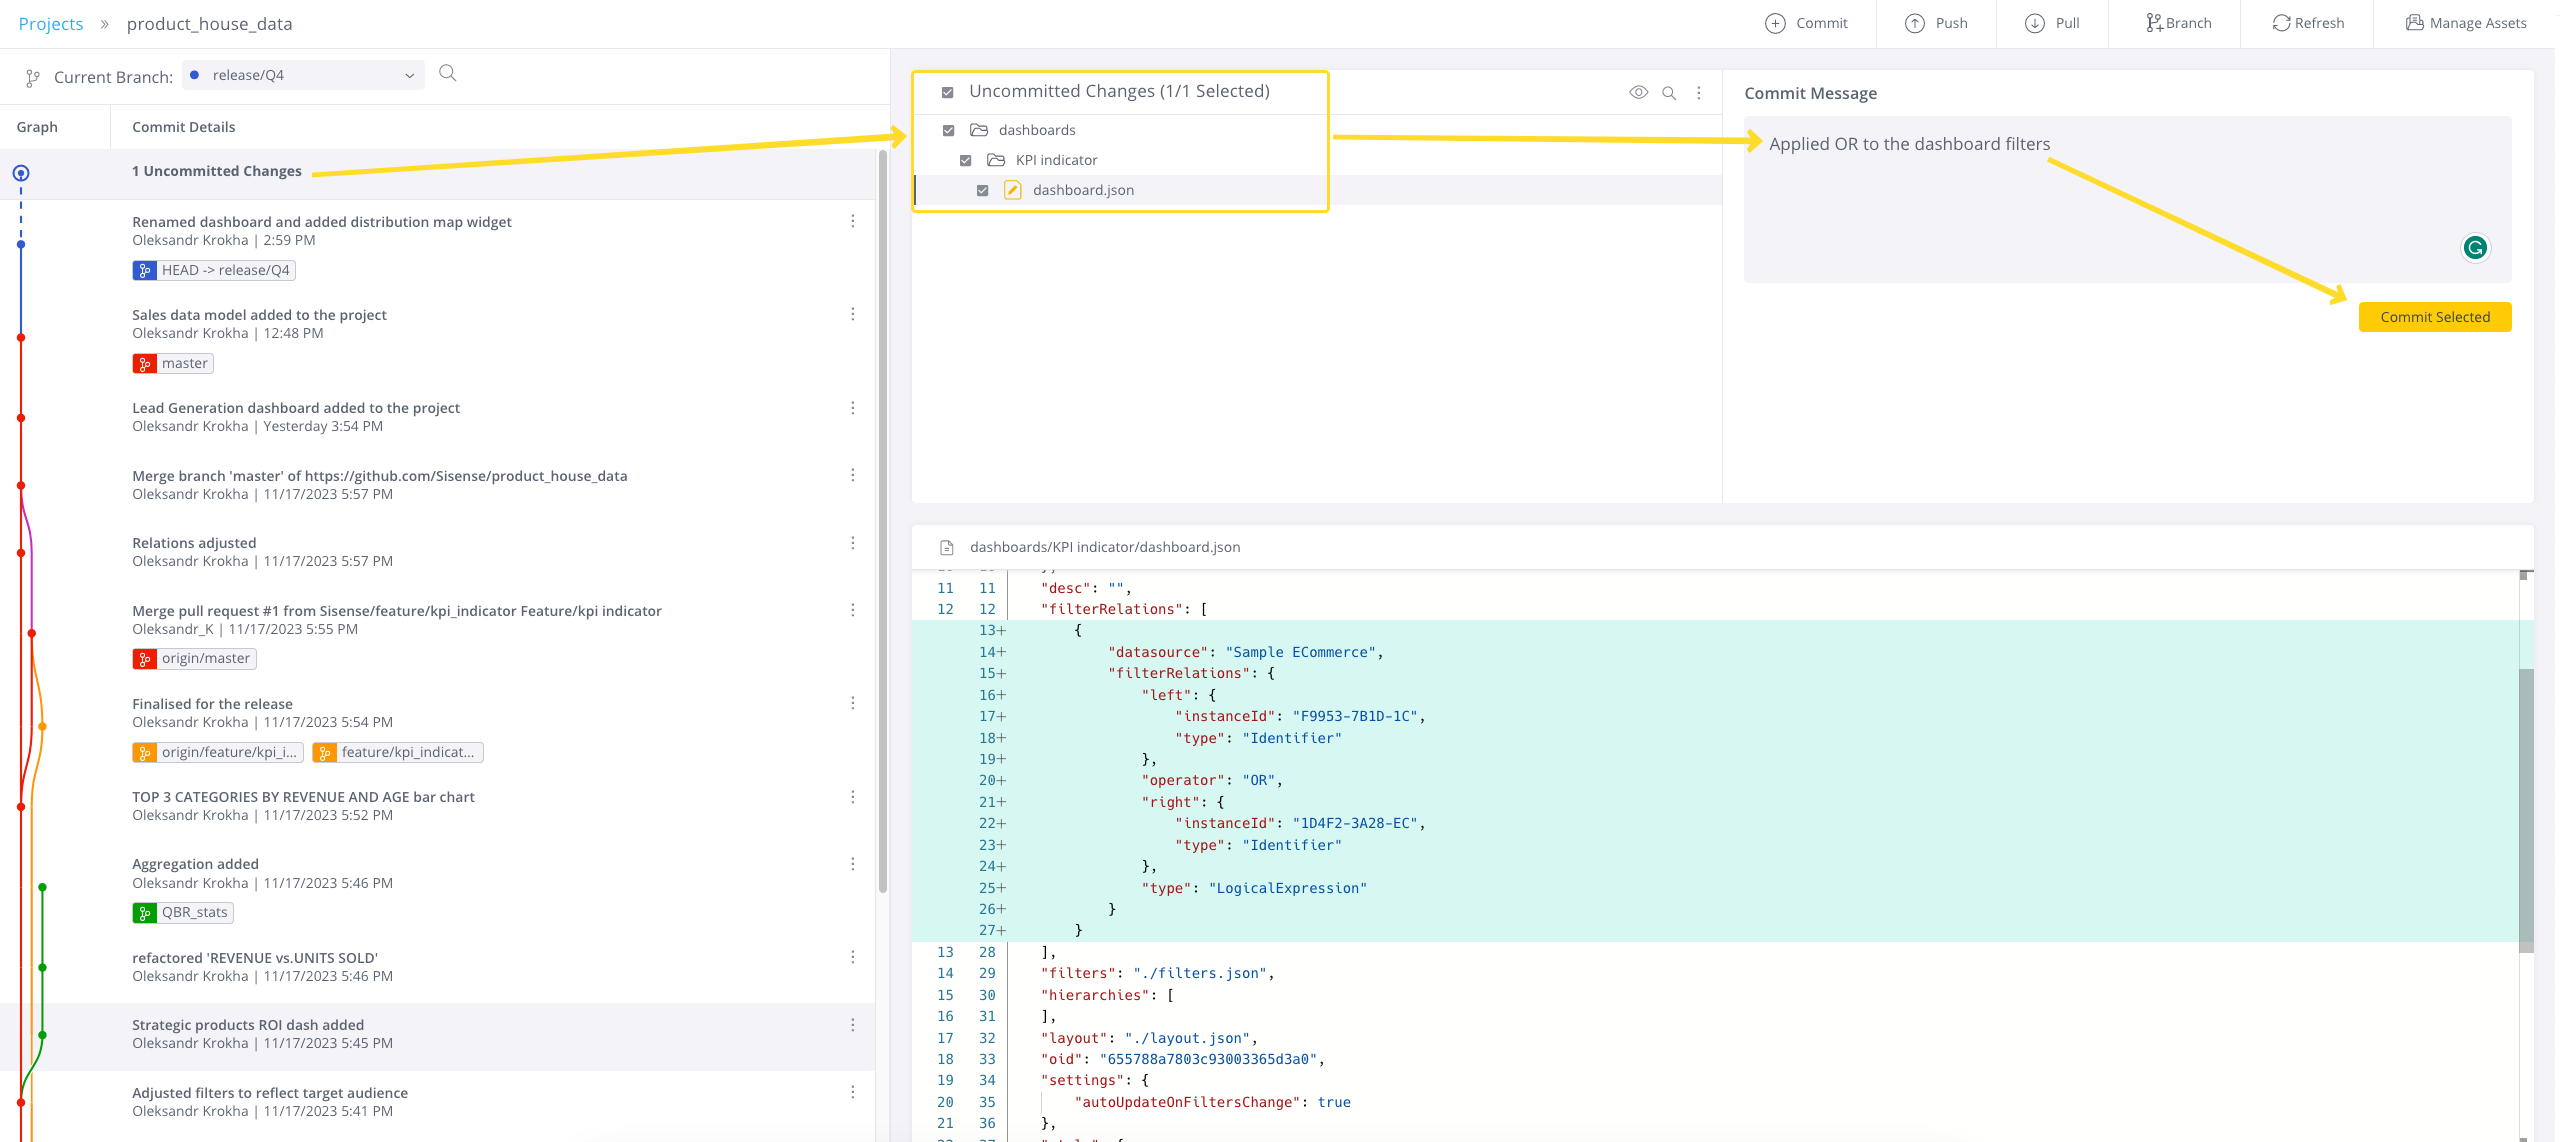This screenshot has width=2560, height=1142.
Task: Open the Current Branch release/Q4 dropdown
Action: (x=303, y=75)
